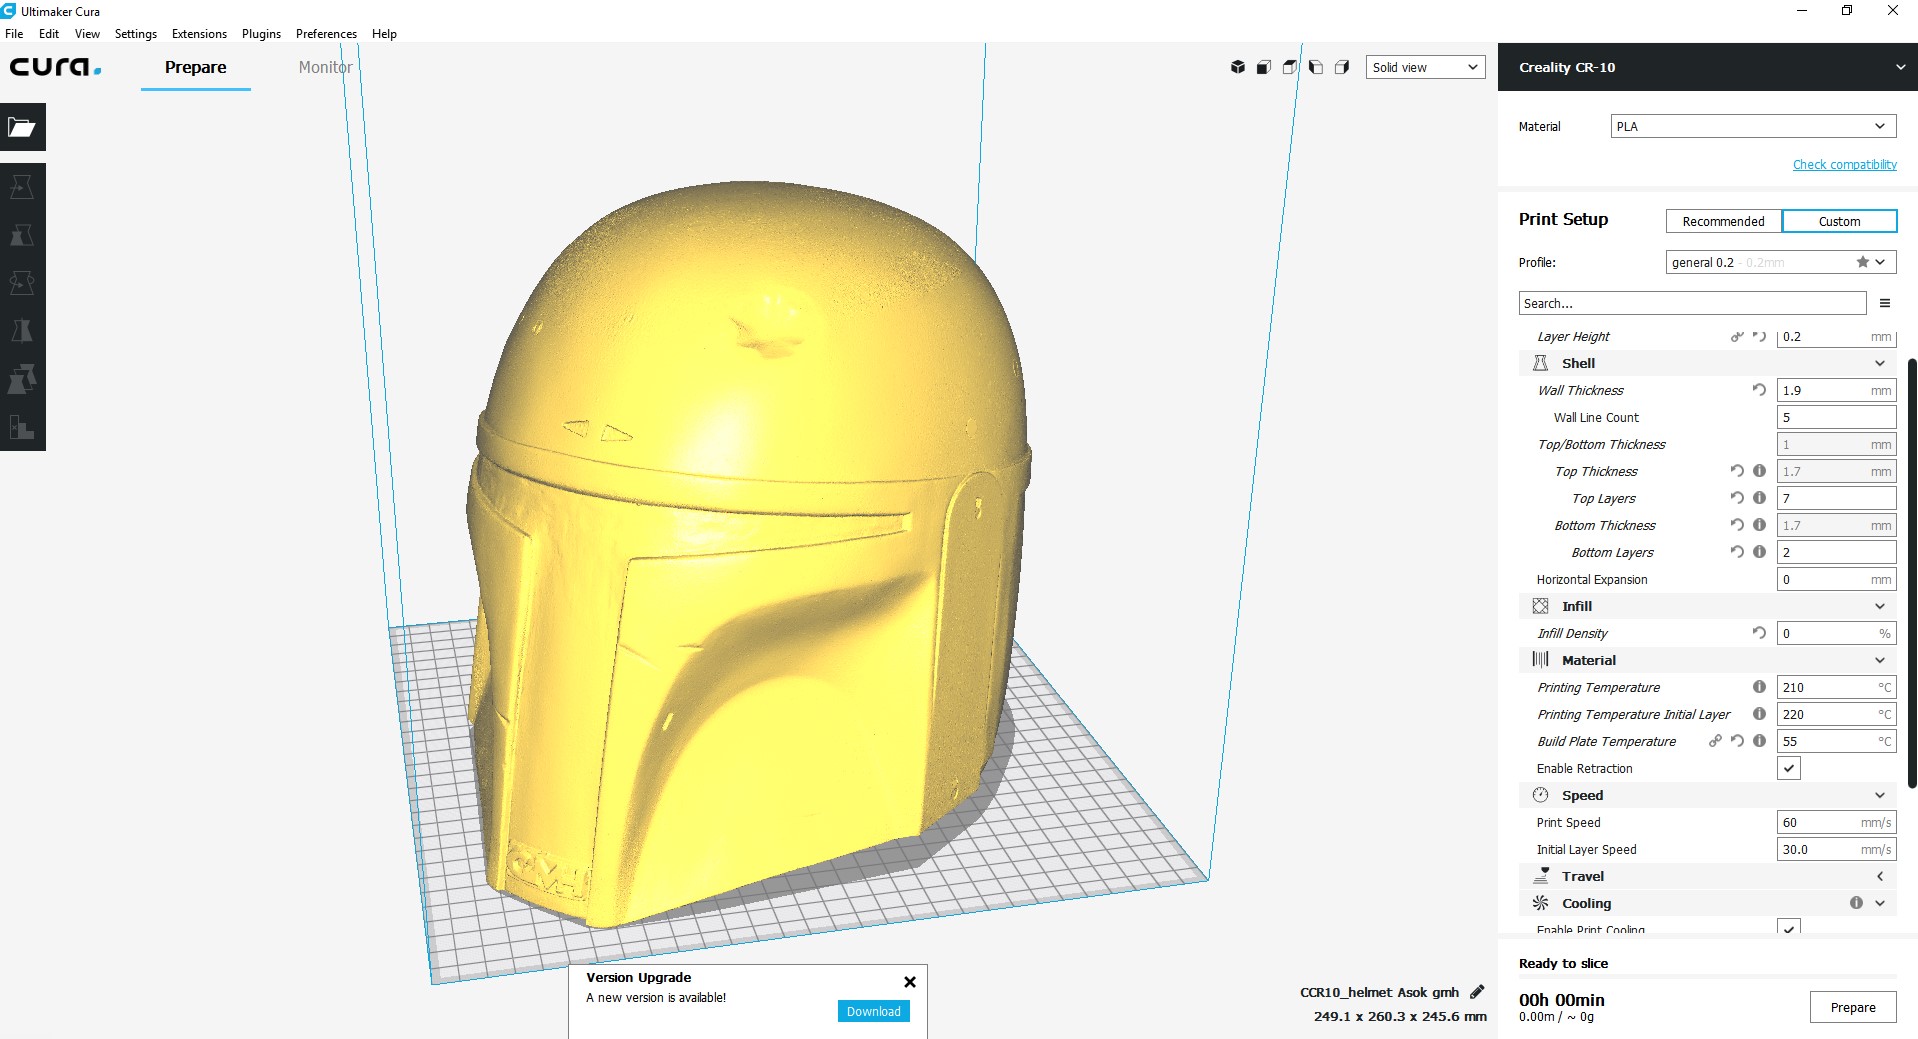Open the Solid view dropdown
This screenshot has height=1039, width=1918.
pyautogui.click(x=1425, y=67)
